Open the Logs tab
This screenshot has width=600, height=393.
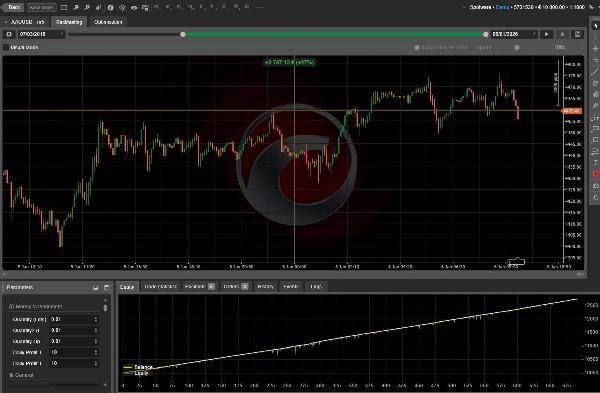pos(316,287)
